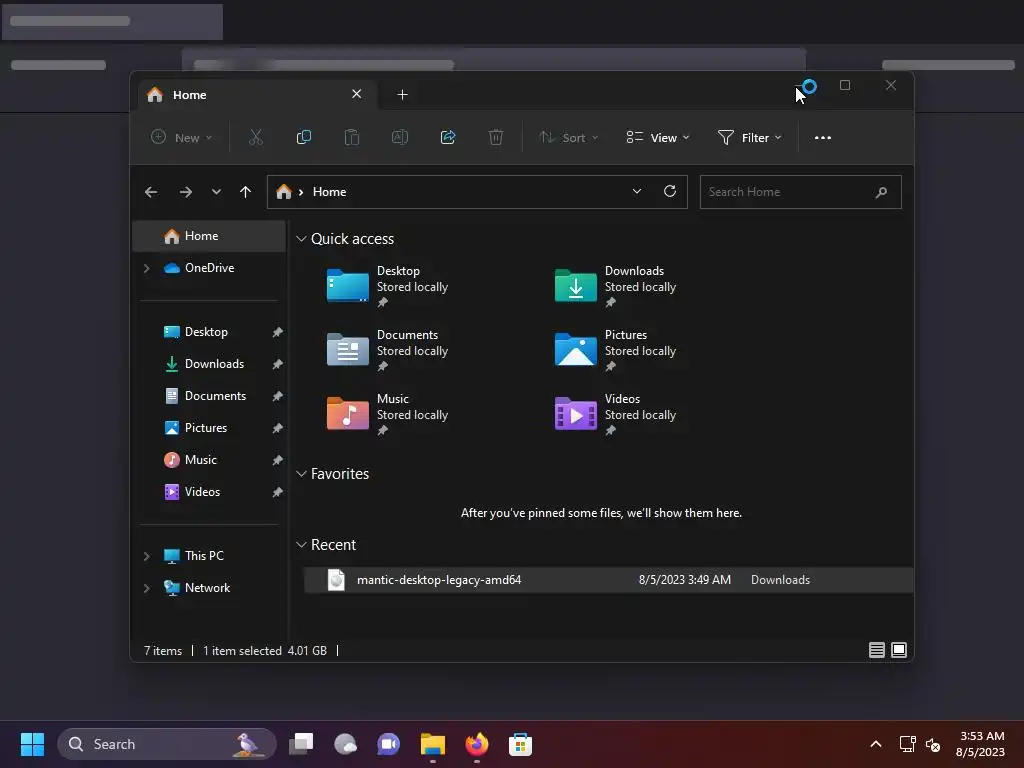Screen dimensions: 1024x768
Task: Open File Explorer from the taskbar
Action: (432, 744)
